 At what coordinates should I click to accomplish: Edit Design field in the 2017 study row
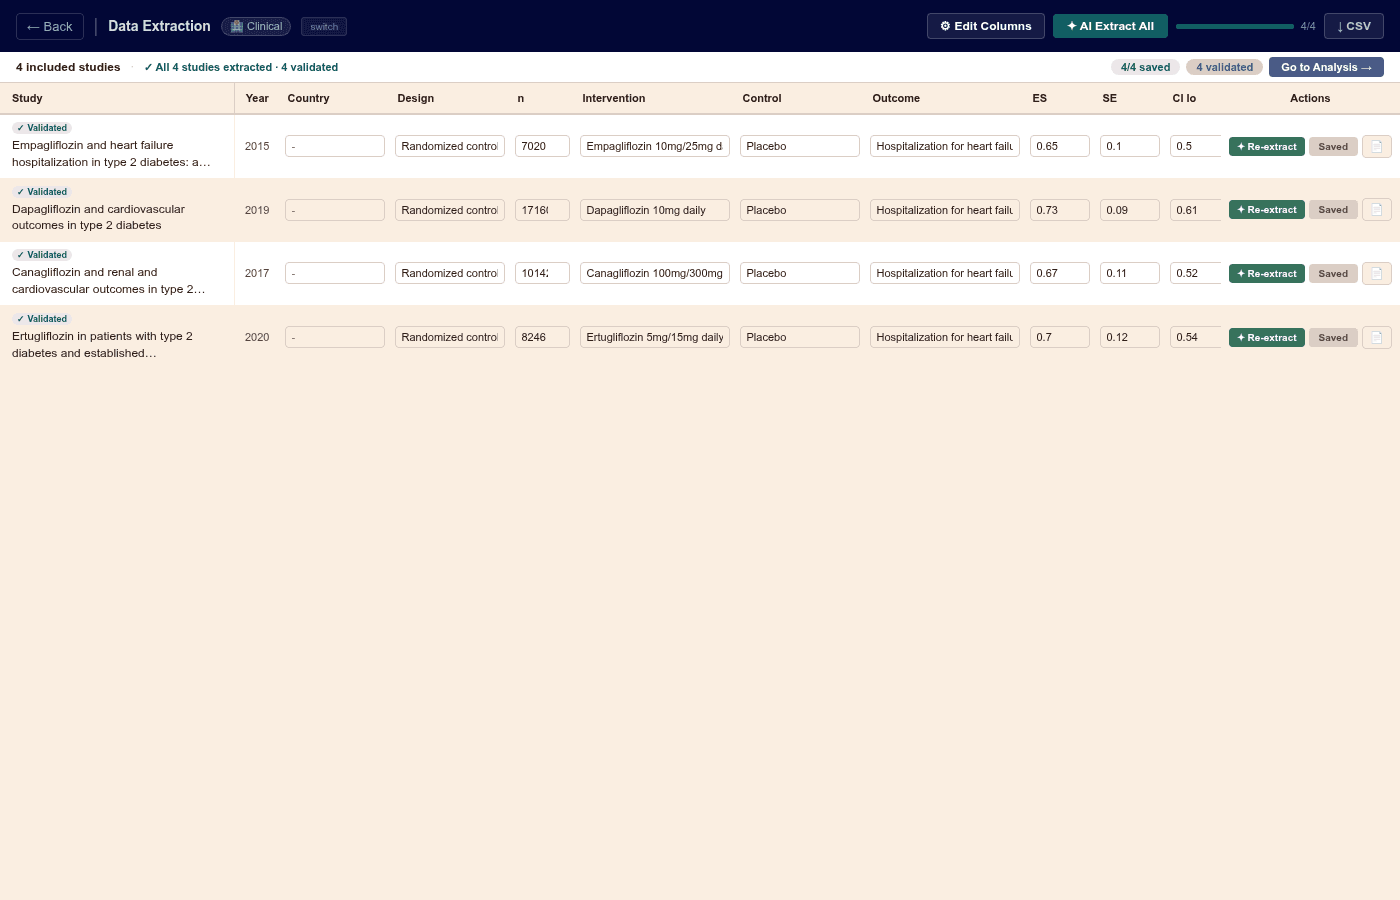click(x=450, y=273)
